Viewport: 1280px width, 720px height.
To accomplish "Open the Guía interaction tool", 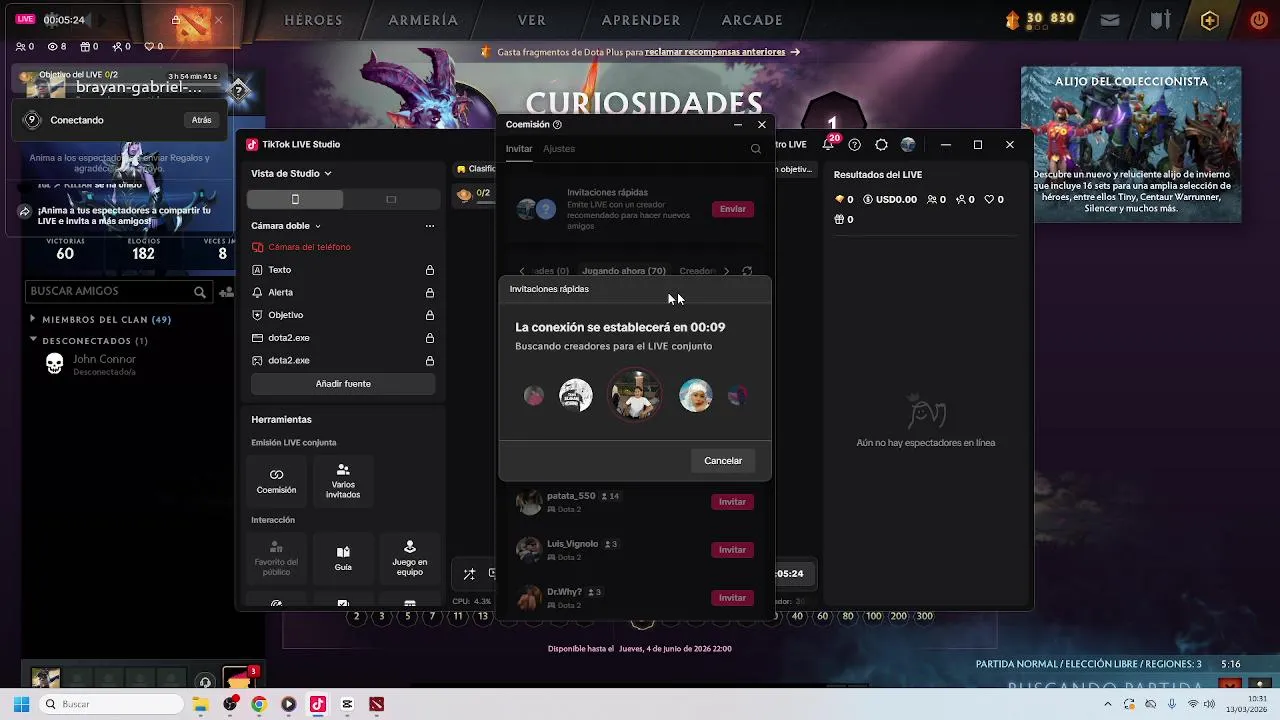I will point(343,558).
